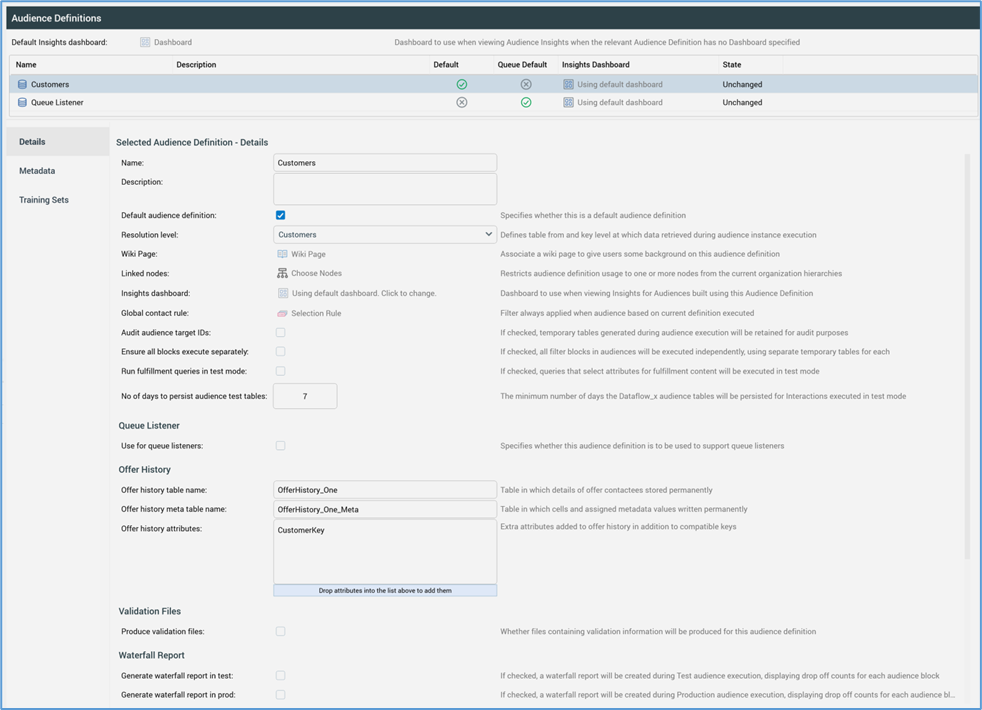Enable Audit audience target IDs checkbox

(x=280, y=333)
